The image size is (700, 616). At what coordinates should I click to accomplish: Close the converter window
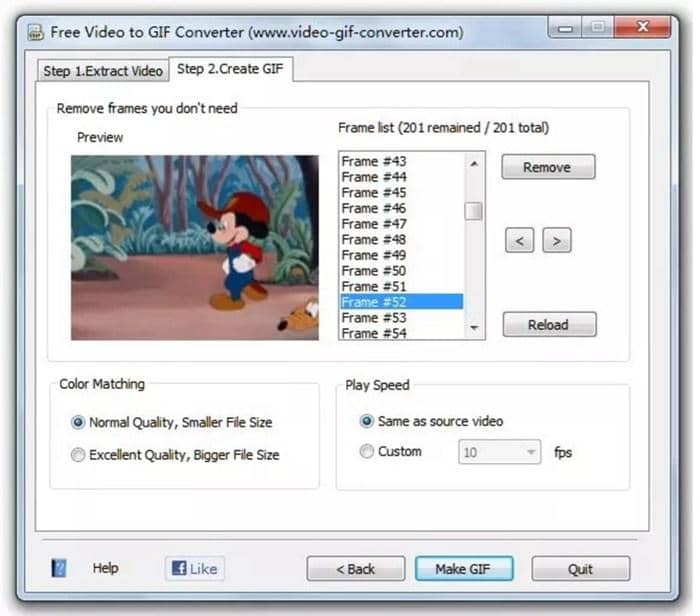(x=642, y=27)
